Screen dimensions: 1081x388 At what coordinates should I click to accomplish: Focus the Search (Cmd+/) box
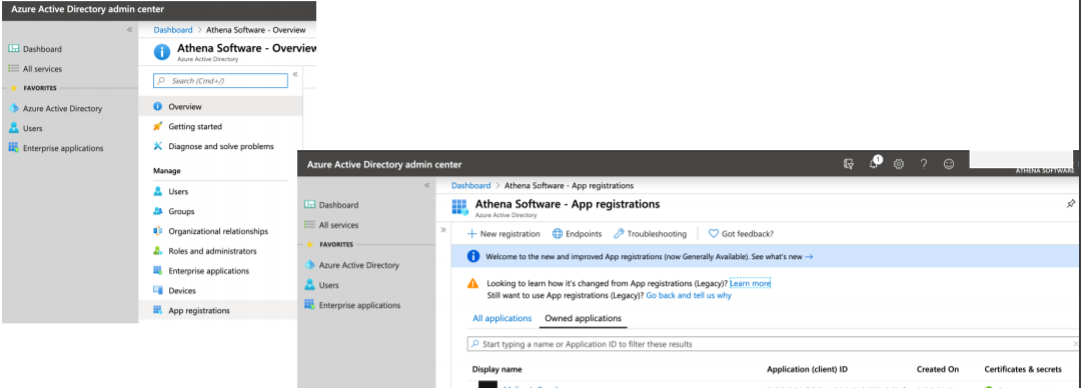tap(220, 81)
